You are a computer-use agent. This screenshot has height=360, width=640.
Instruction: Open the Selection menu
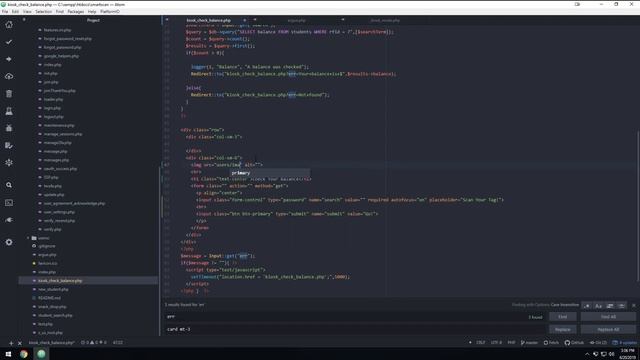coord(43,11)
